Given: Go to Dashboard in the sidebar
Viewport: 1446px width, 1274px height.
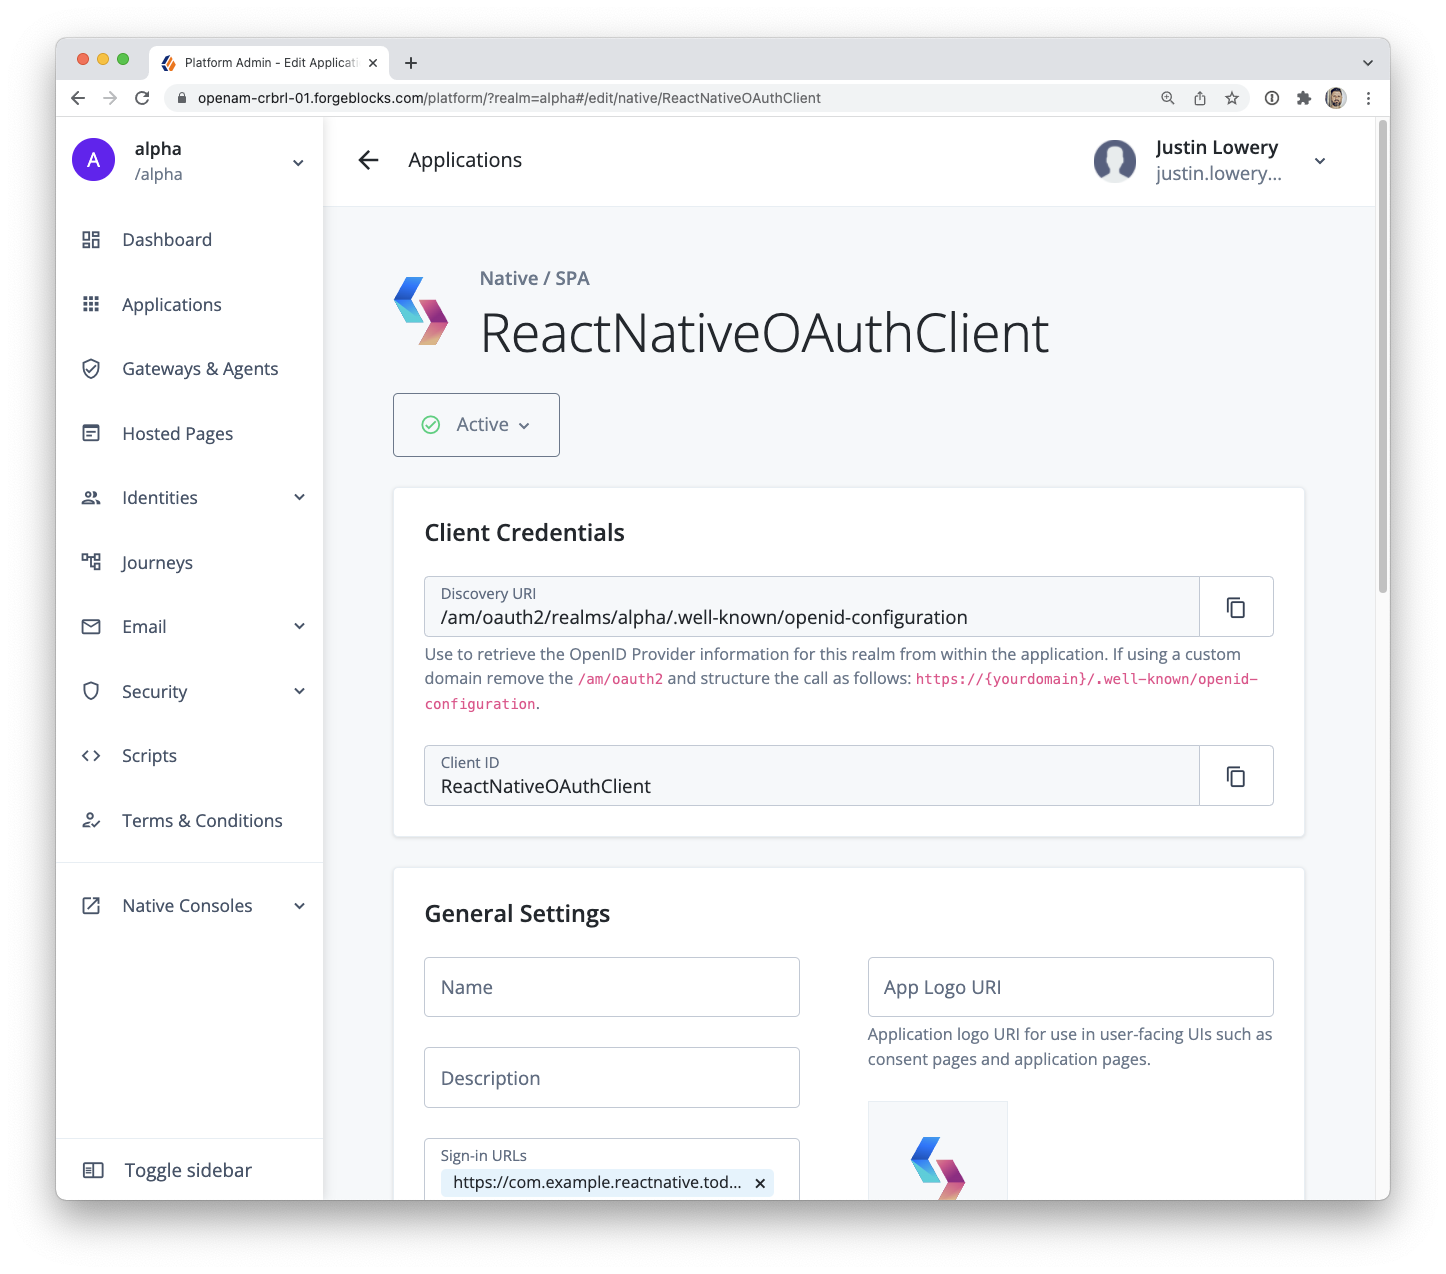Looking at the screenshot, I should [x=167, y=240].
